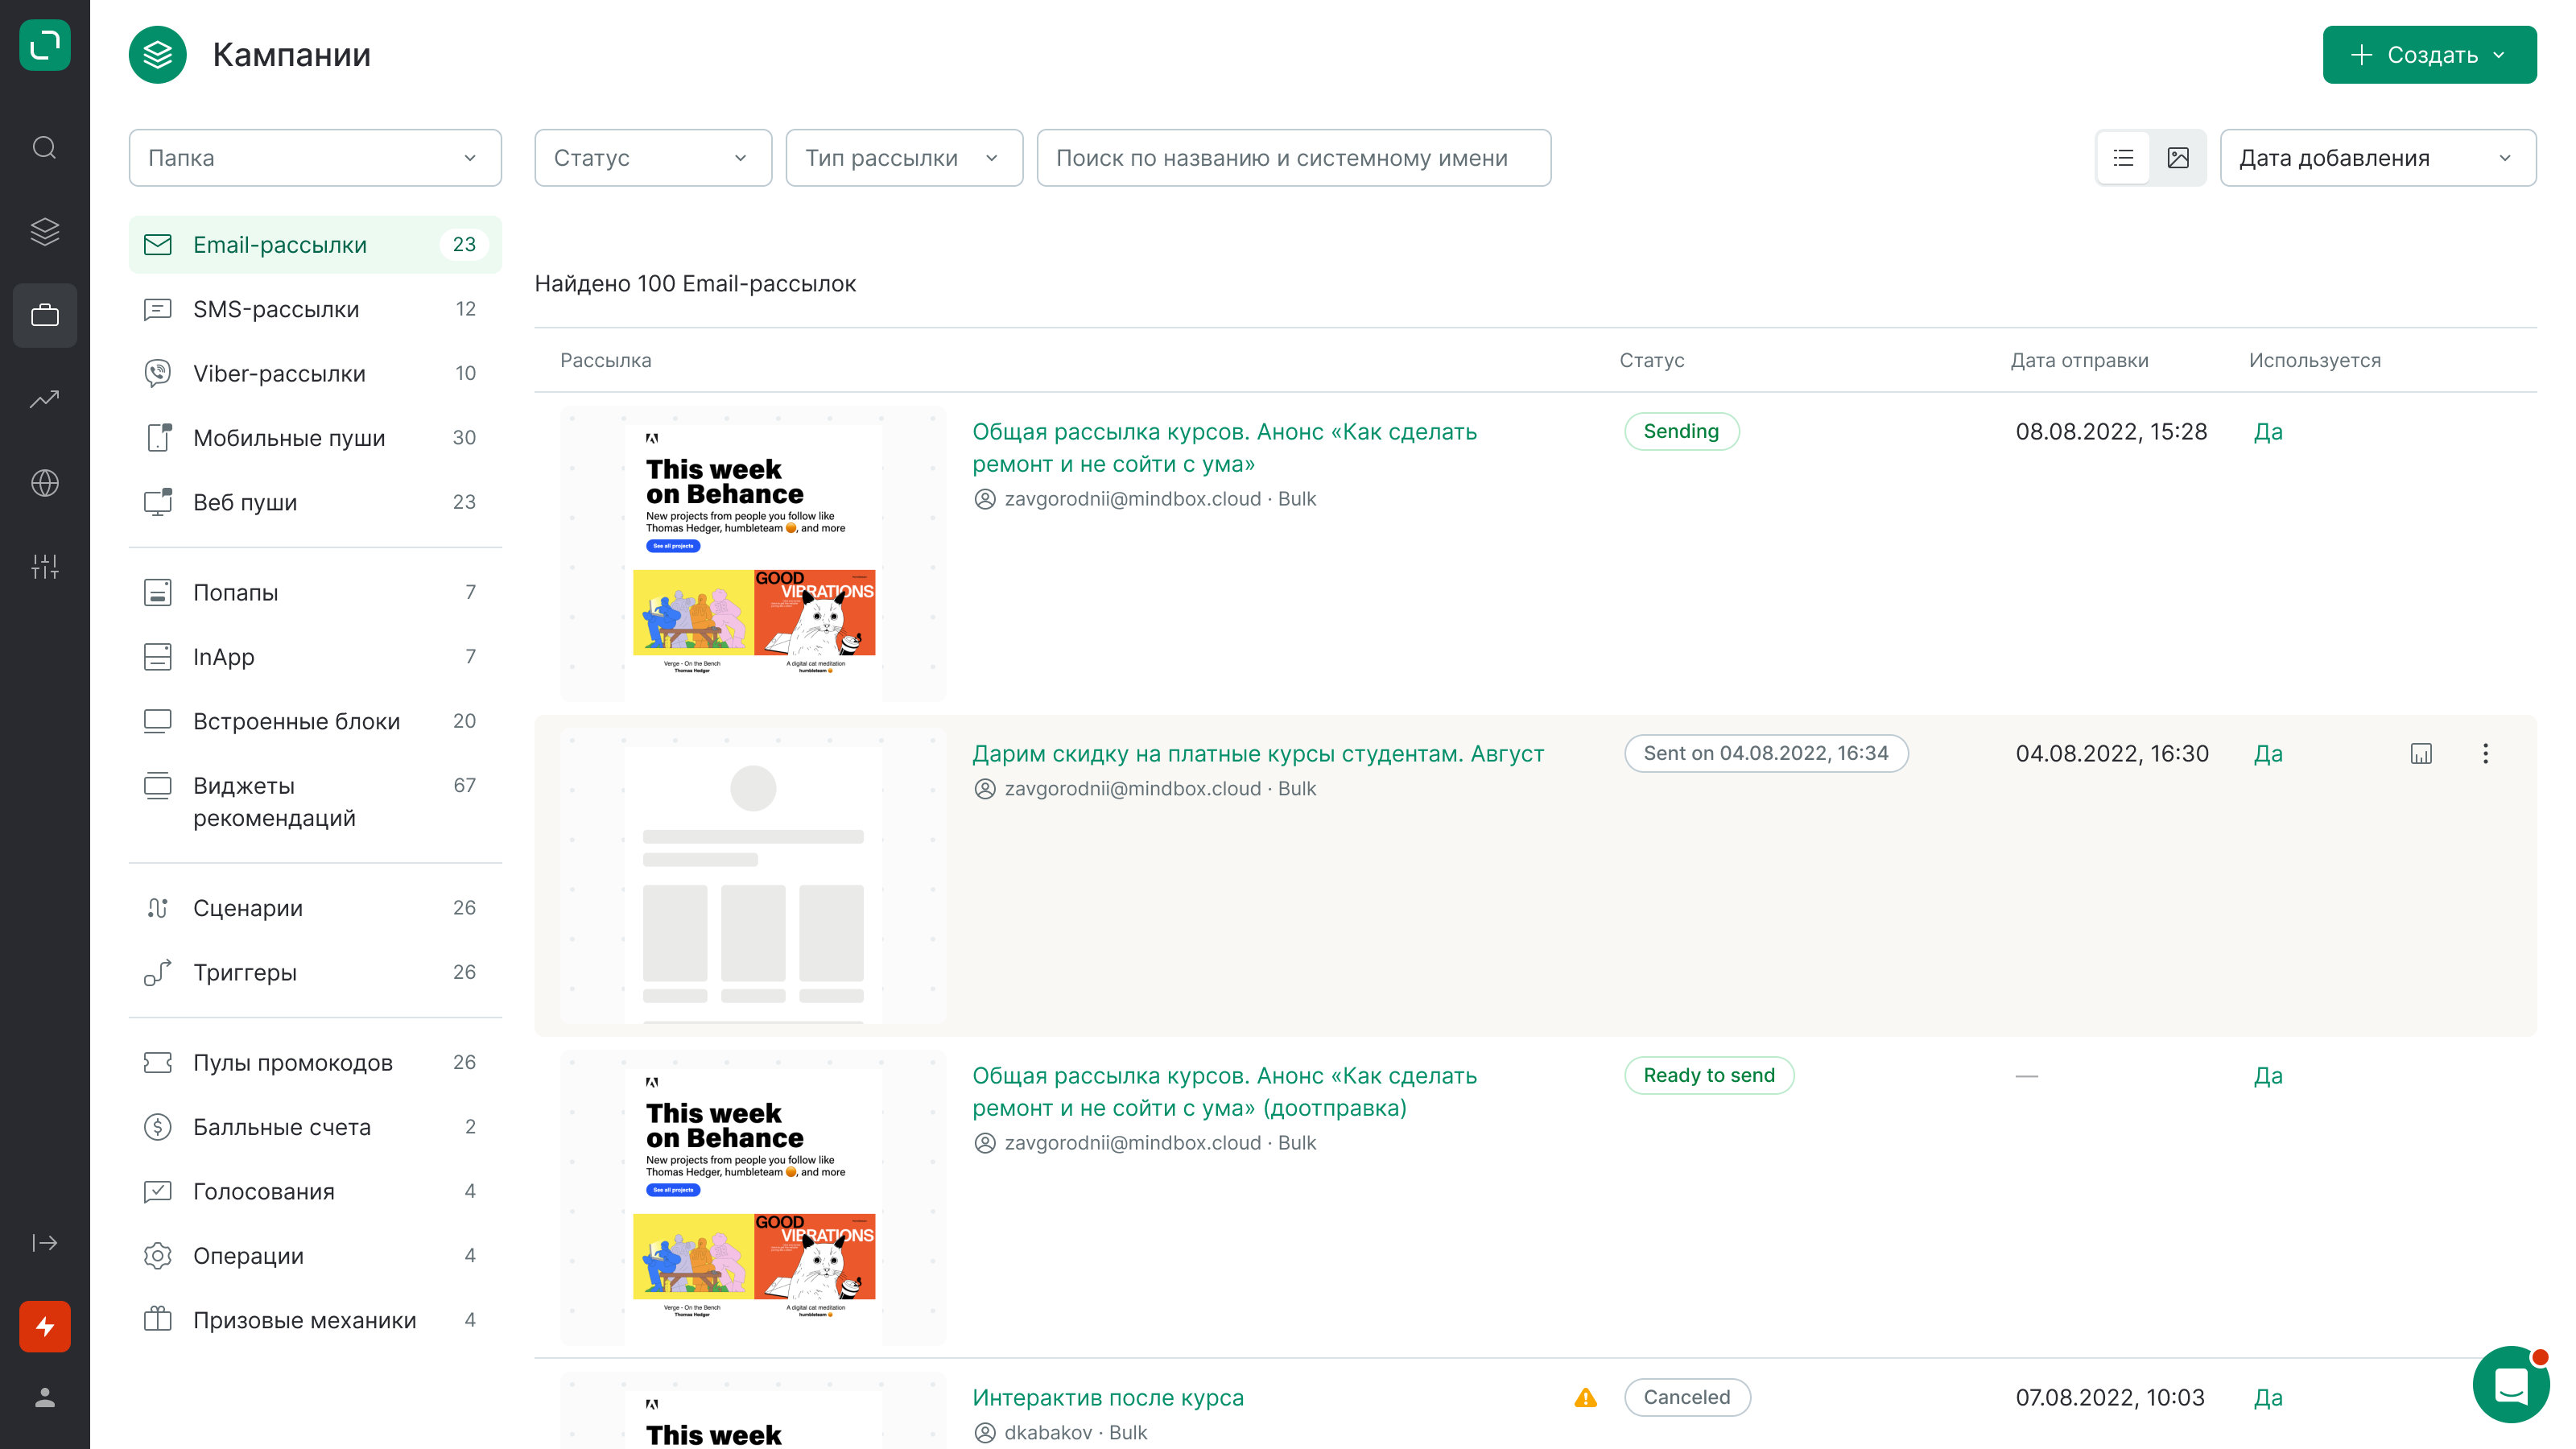The width and height of the screenshot is (2576, 1449).
Task: Open the Тип рассылки filter dropdown
Action: tap(904, 158)
